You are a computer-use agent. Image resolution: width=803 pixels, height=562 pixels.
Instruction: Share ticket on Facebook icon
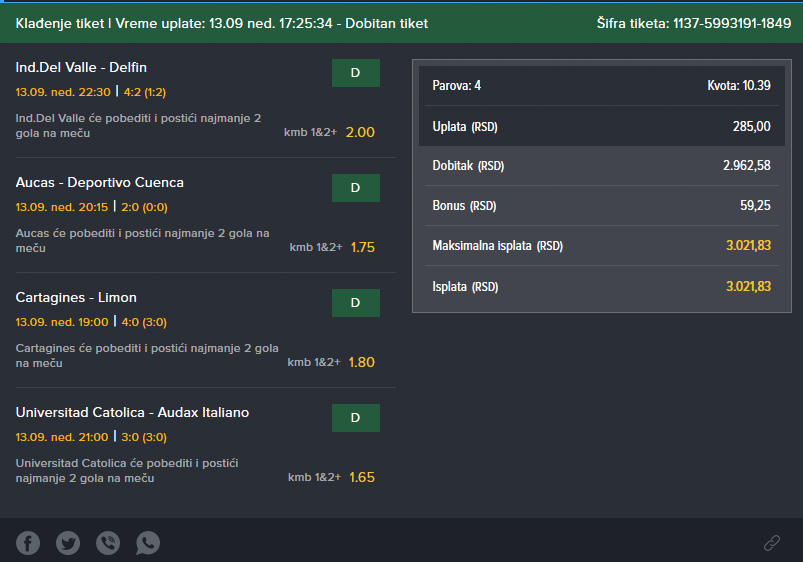click(28, 543)
